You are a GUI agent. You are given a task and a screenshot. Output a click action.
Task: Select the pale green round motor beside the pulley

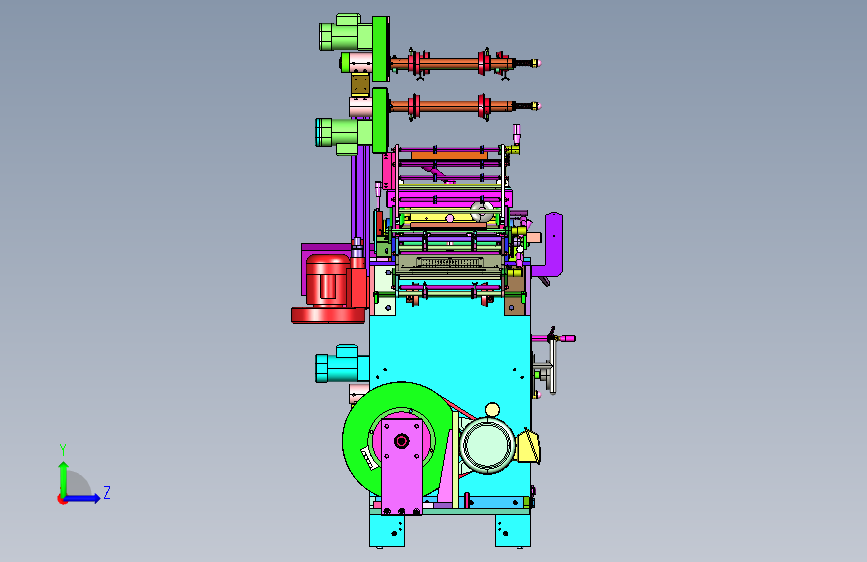pyautogui.click(x=487, y=446)
